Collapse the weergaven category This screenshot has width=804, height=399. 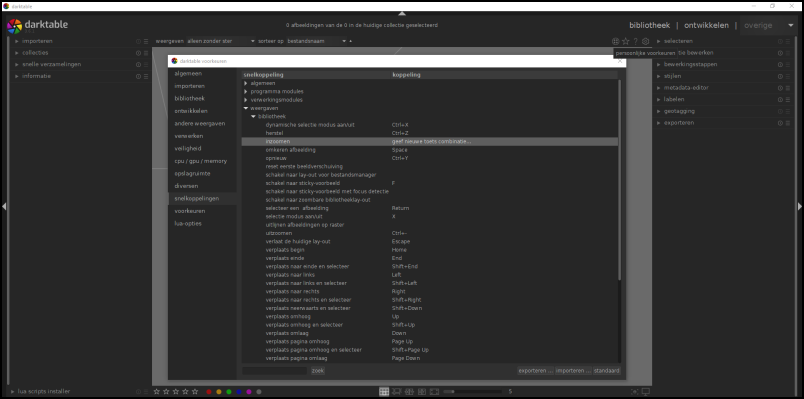click(x=246, y=108)
